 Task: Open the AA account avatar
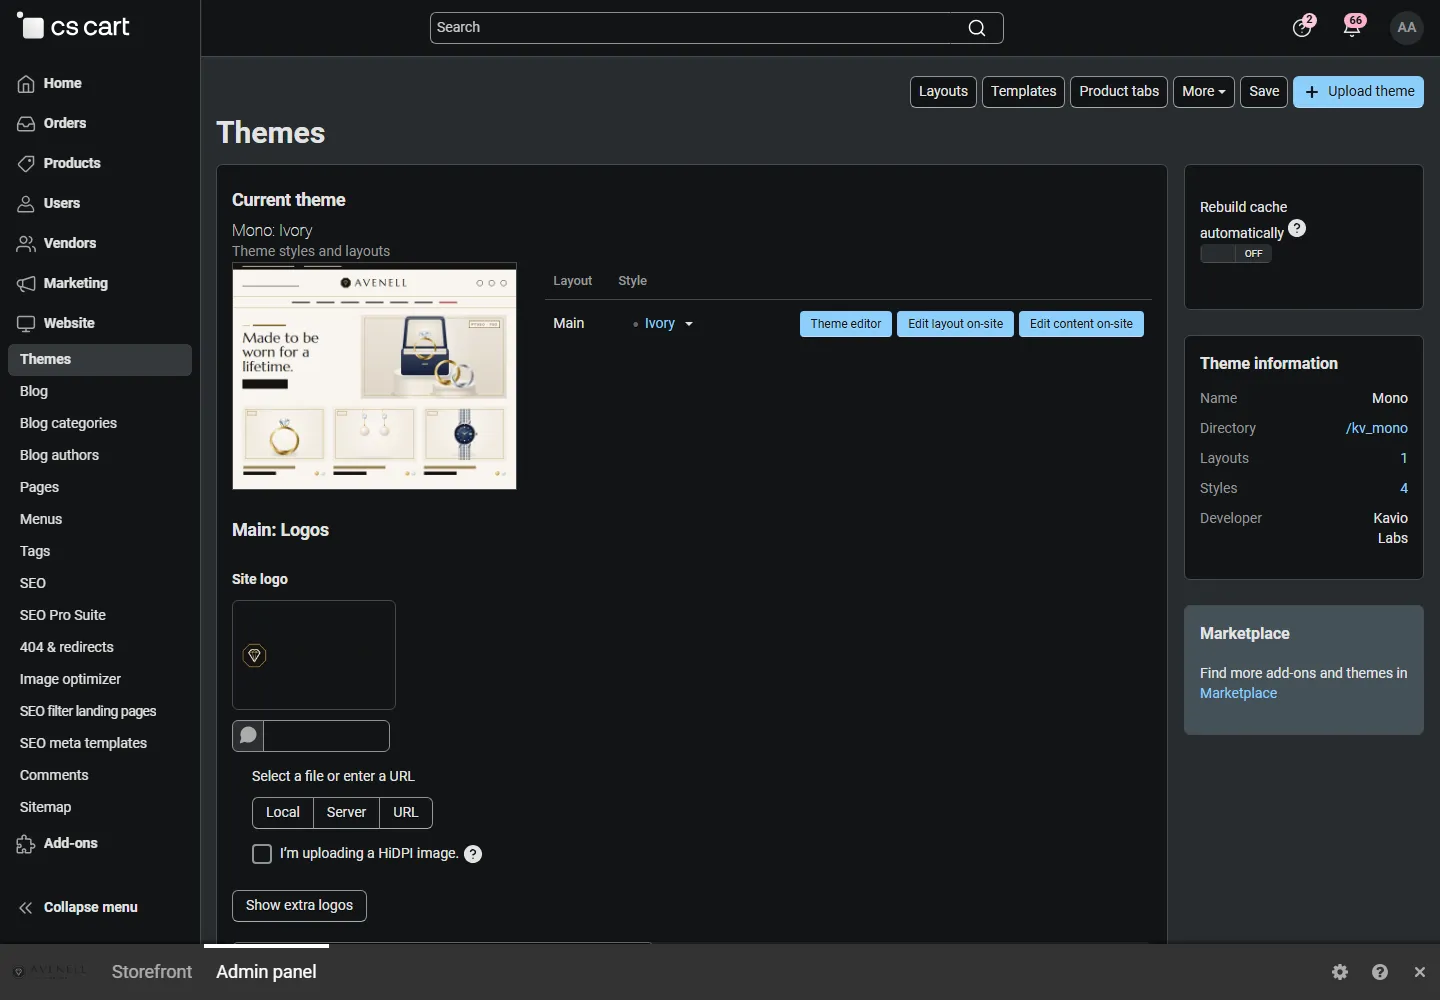point(1407,27)
